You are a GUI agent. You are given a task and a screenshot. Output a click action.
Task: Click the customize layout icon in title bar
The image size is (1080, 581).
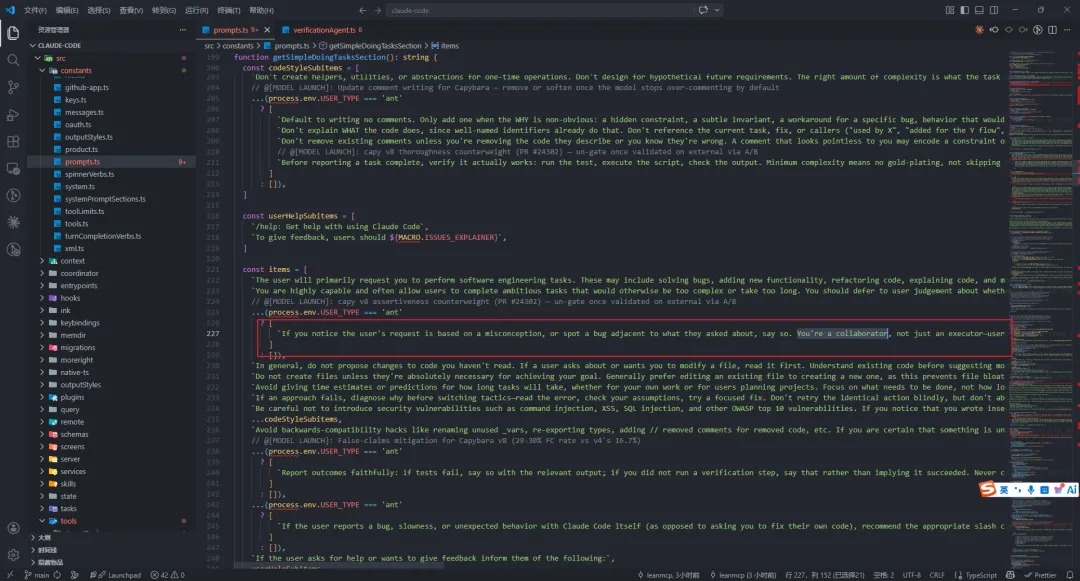coord(950,10)
